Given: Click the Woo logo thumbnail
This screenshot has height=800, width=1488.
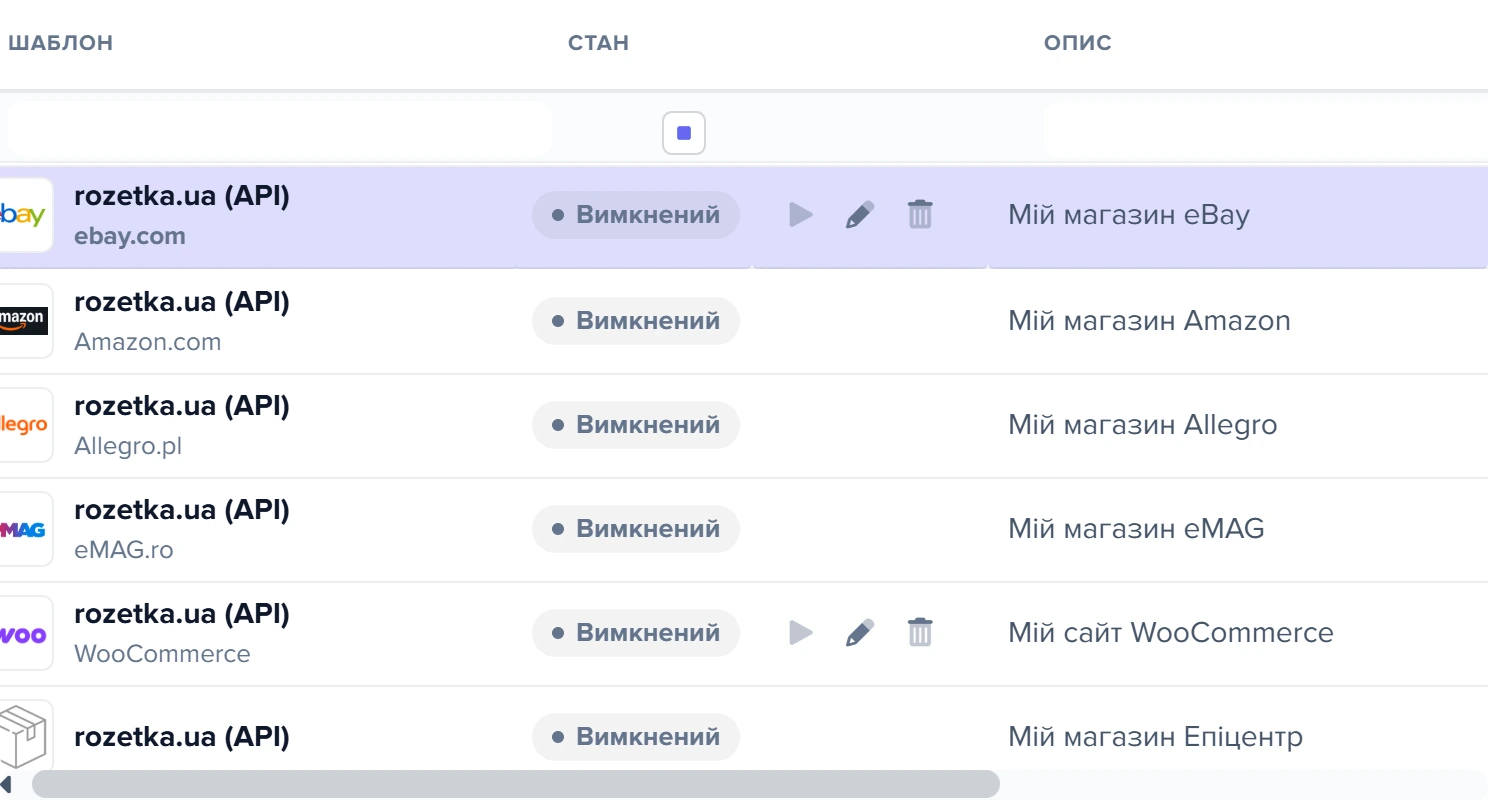Looking at the screenshot, I should click(25, 633).
